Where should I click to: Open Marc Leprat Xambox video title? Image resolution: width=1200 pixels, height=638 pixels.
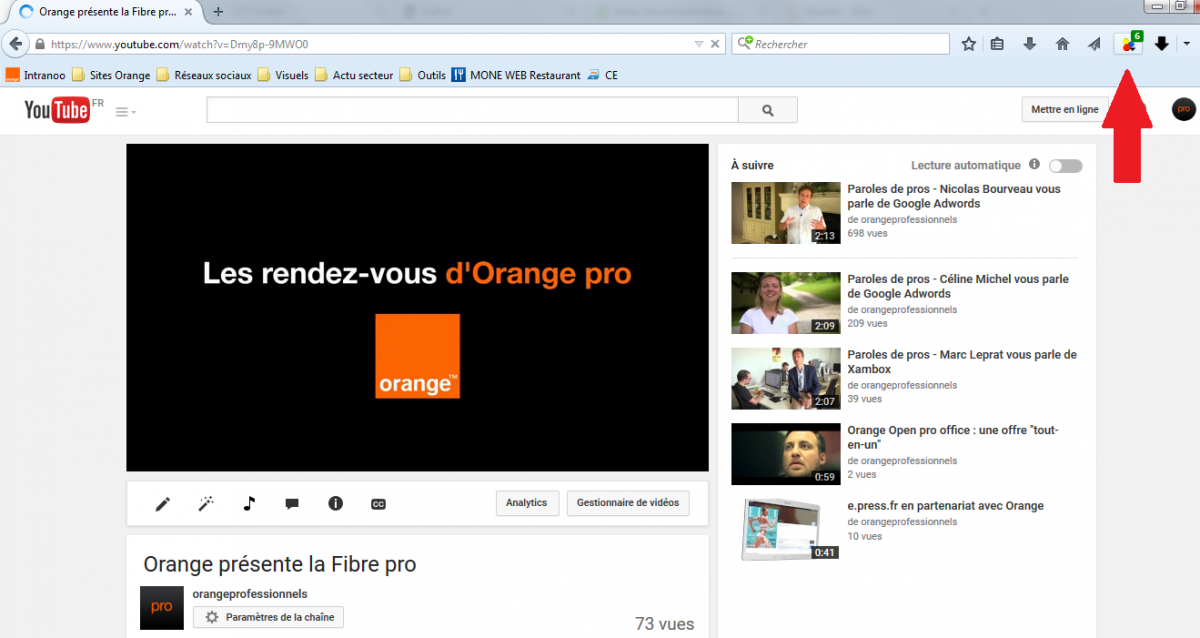(962, 362)
